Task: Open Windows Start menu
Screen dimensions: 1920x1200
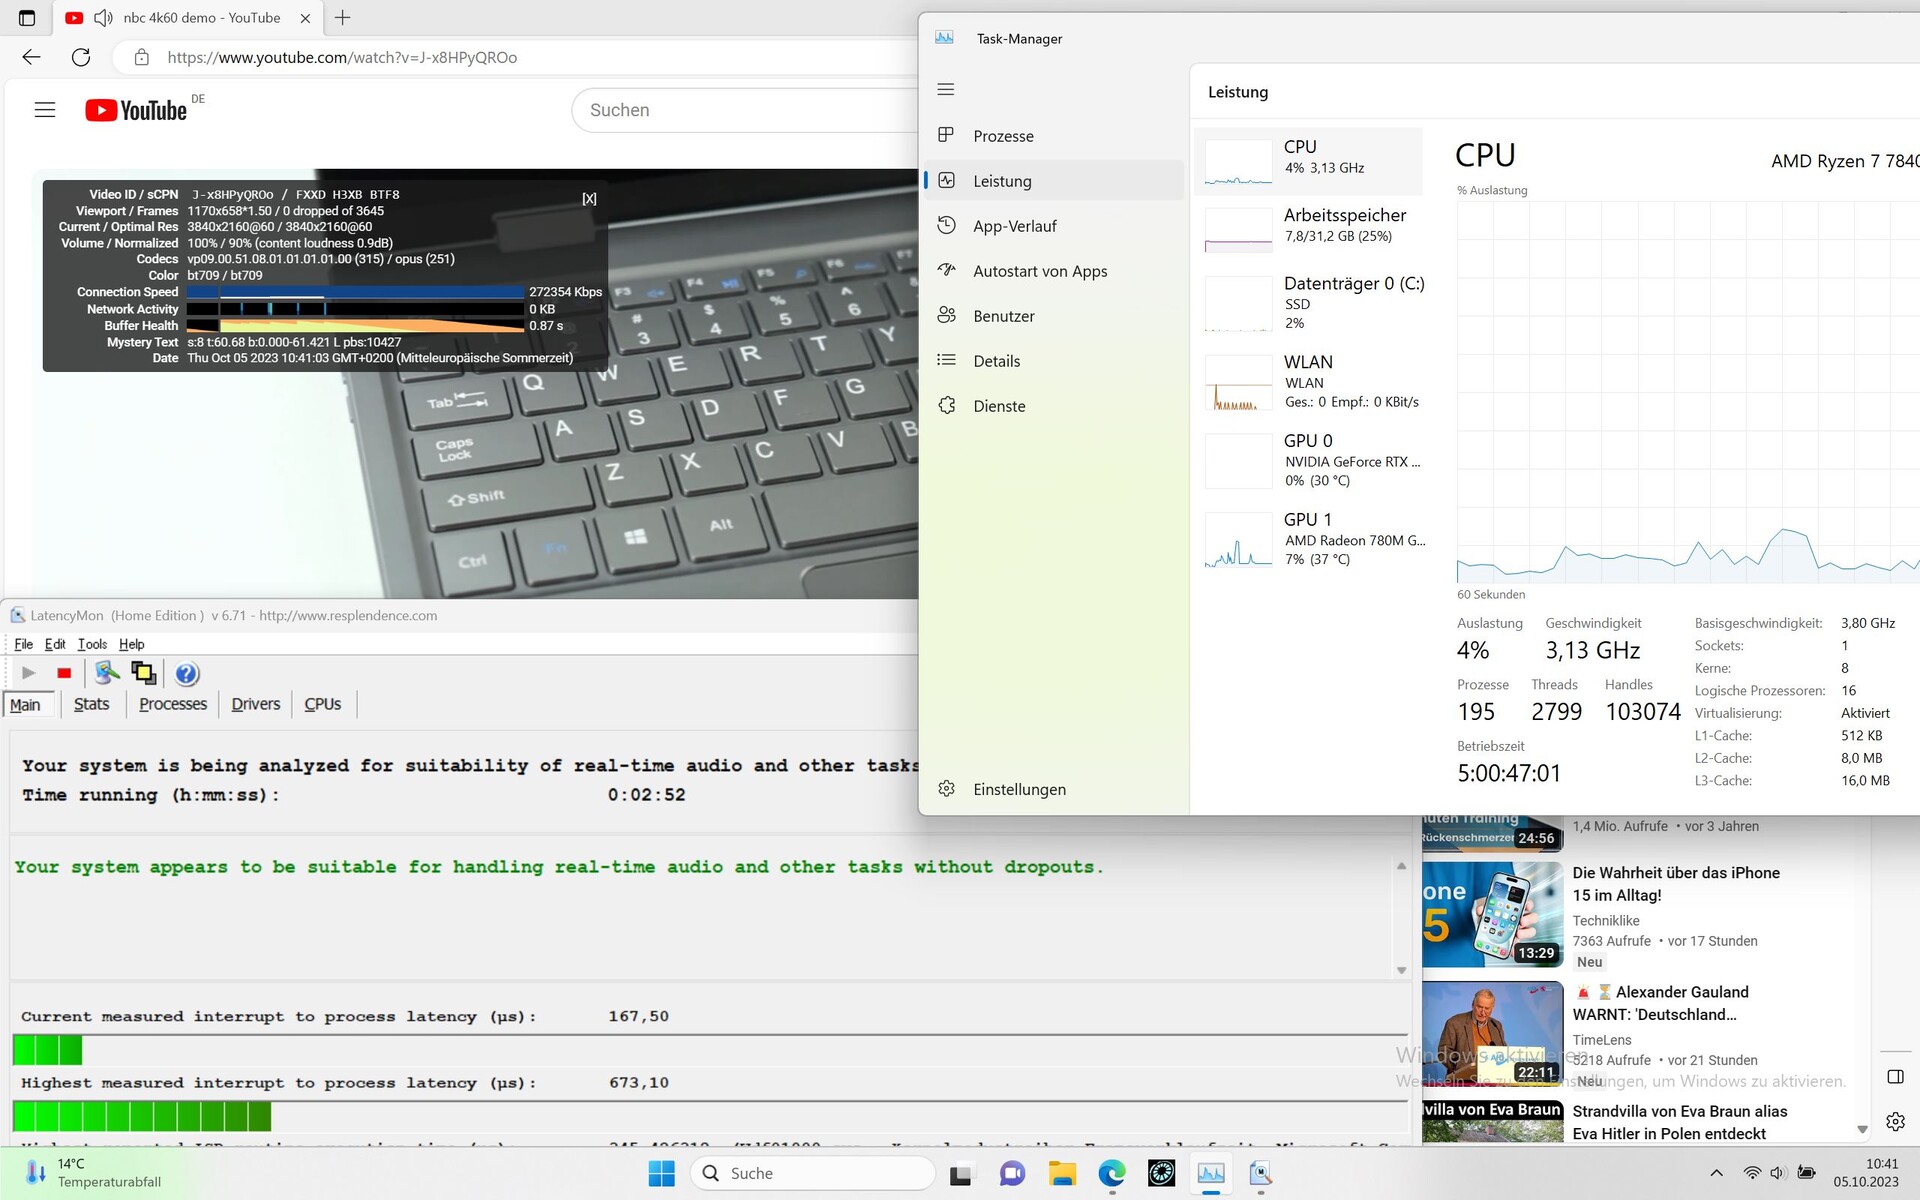Action: click(661, 1173)
